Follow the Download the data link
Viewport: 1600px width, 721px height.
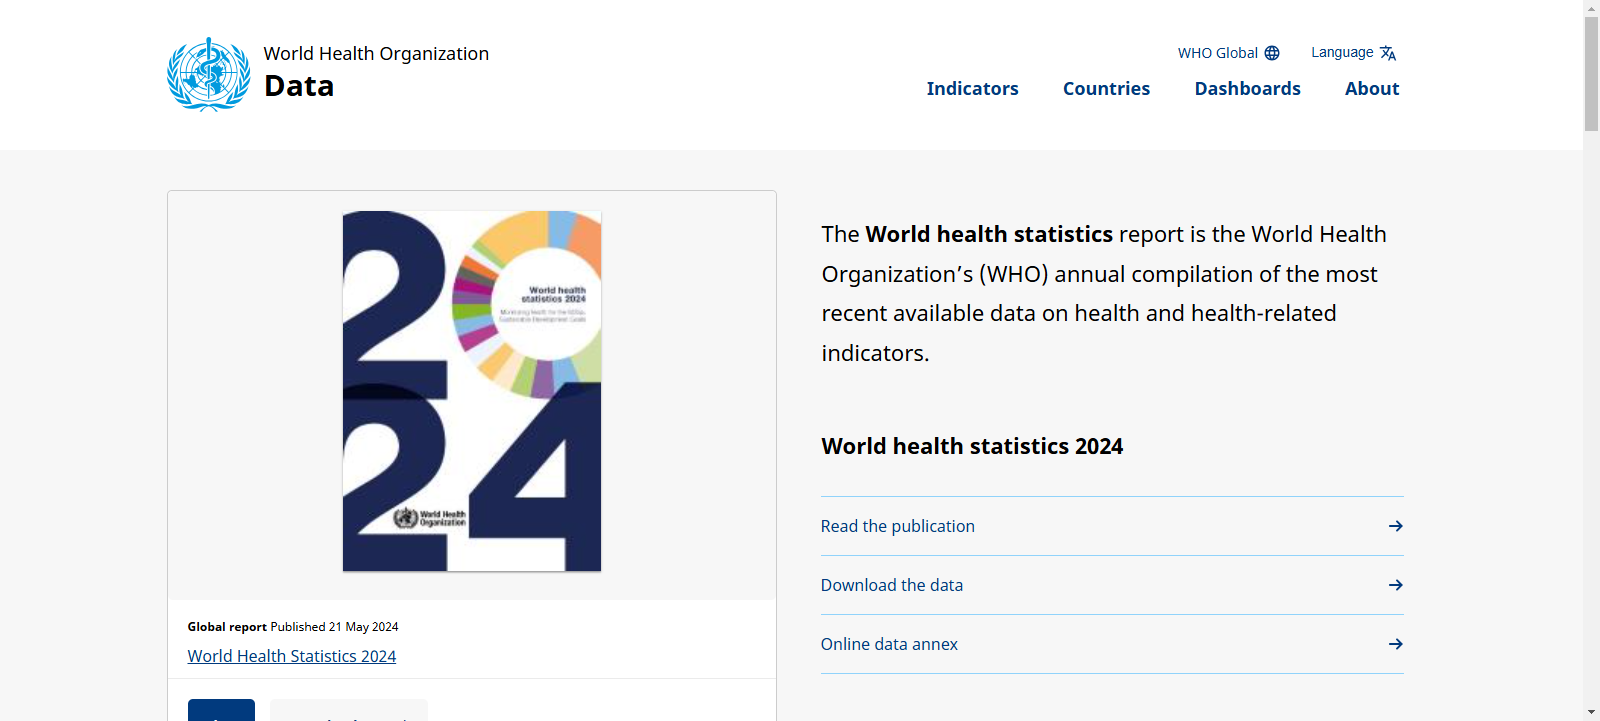pos(892,585)
